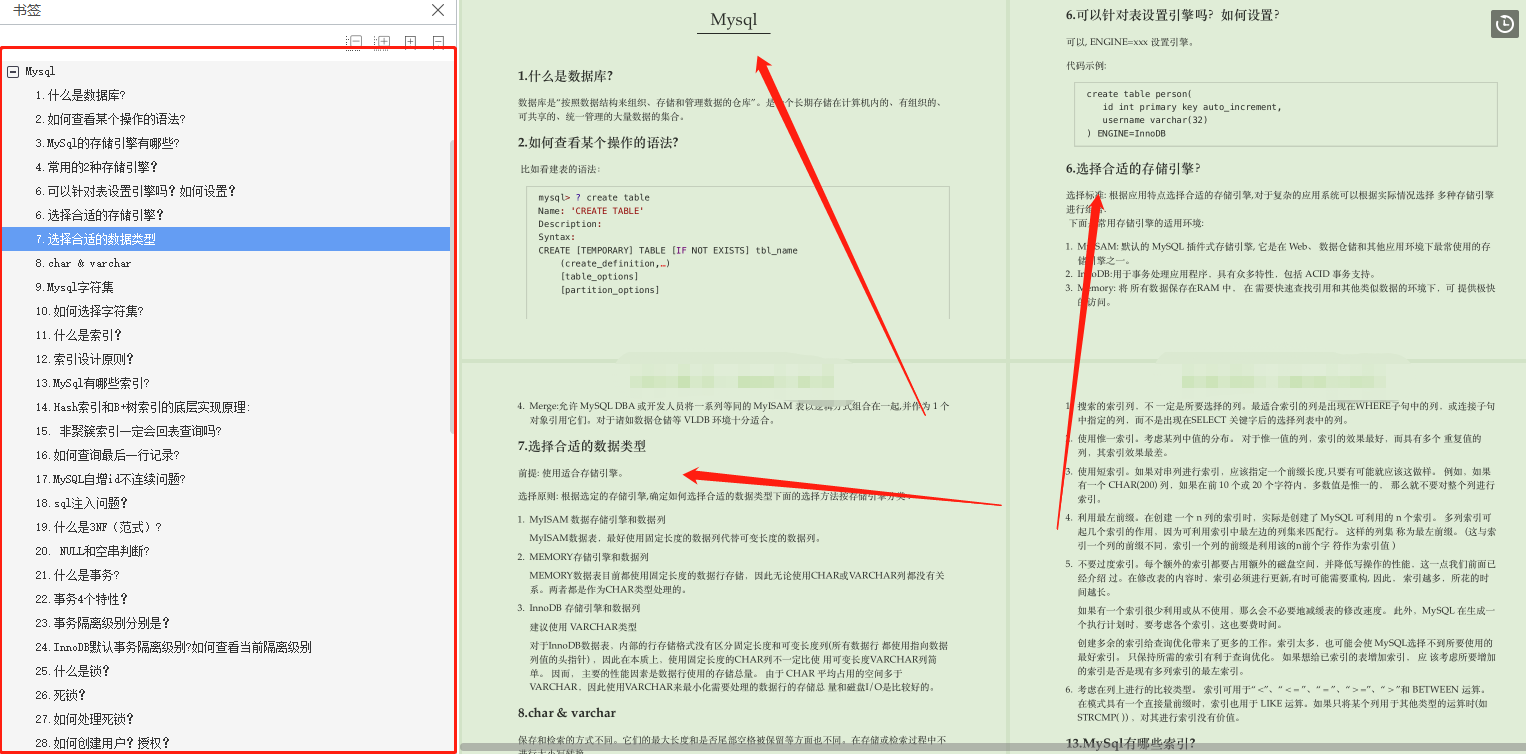Open bookmark 11.什么是索引?
This screenshot has width=1526, height=755.
point(79,335)
